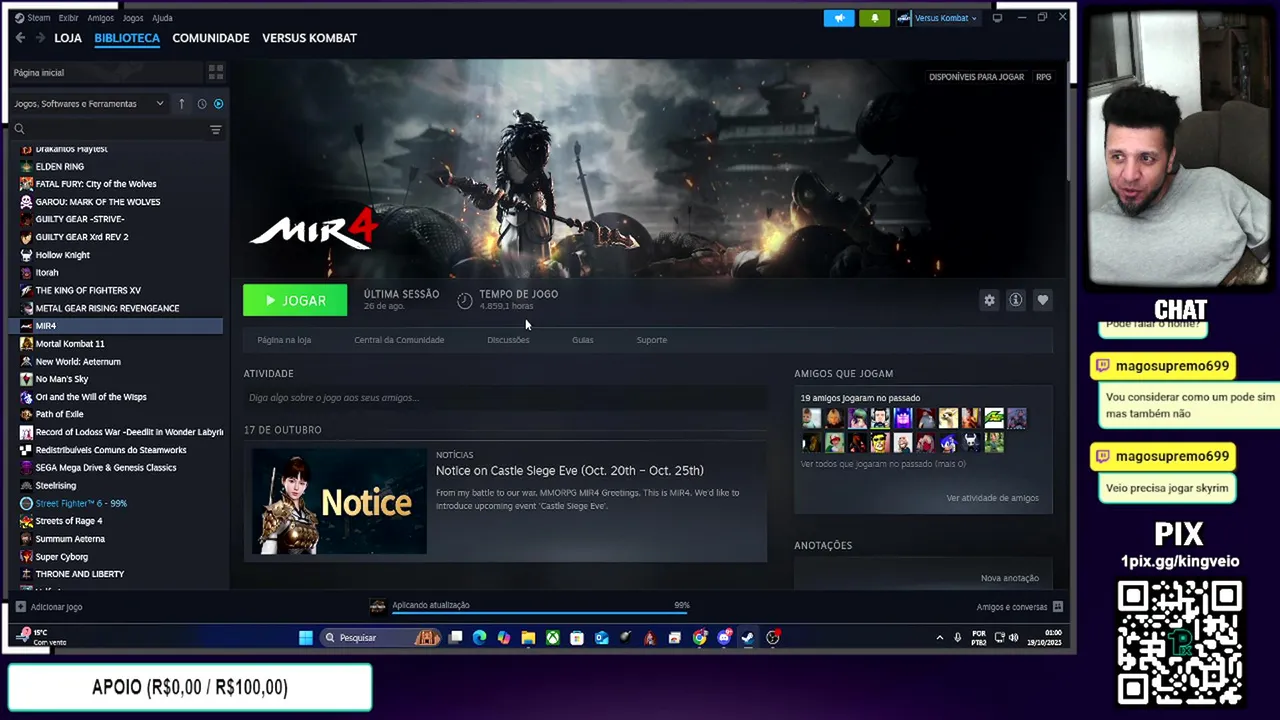Toggle sort order arrow in library sidebar
The image size is (1280, 720).
(181, 104)
